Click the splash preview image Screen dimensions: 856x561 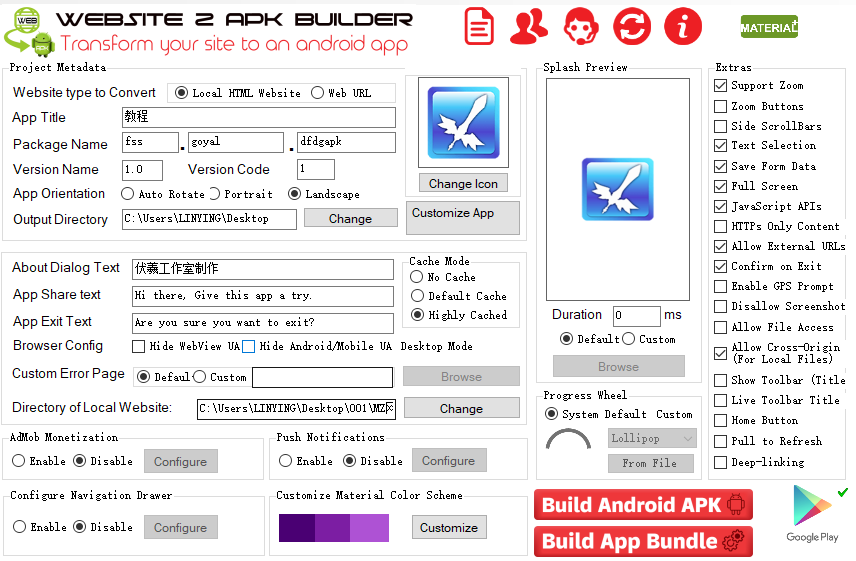coord(617,189)
